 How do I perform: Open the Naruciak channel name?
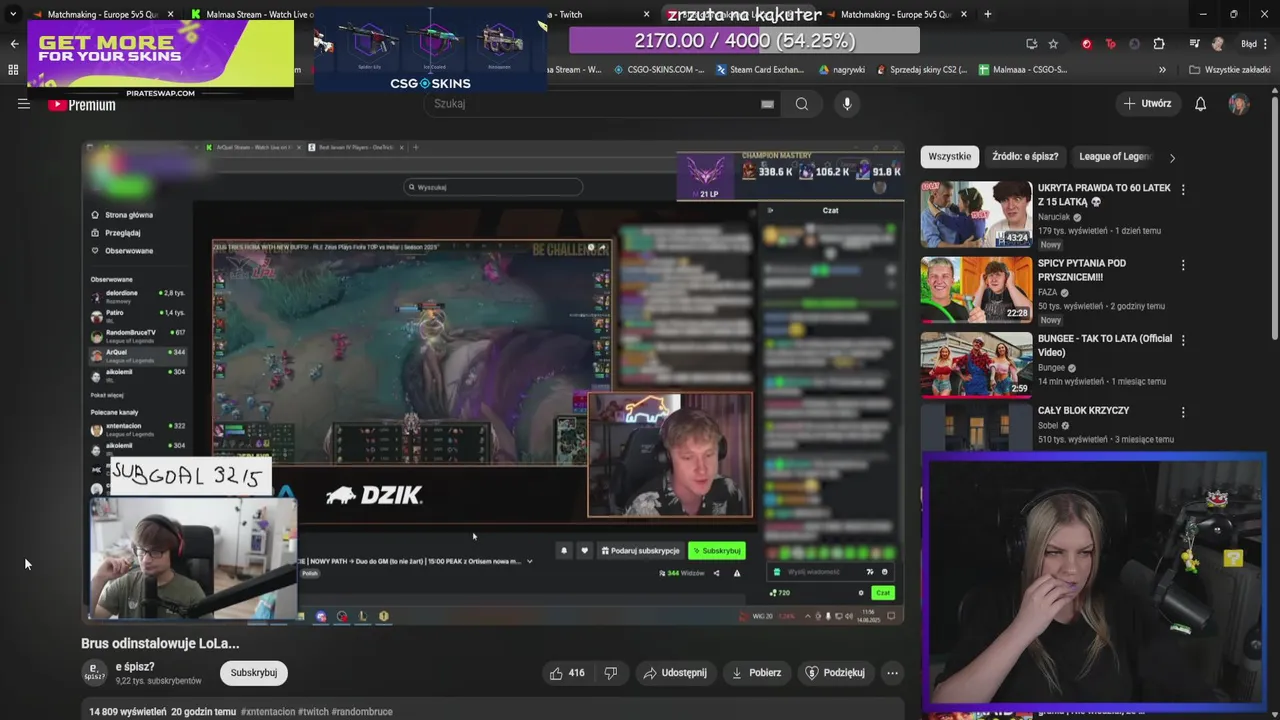point(1054,216)
